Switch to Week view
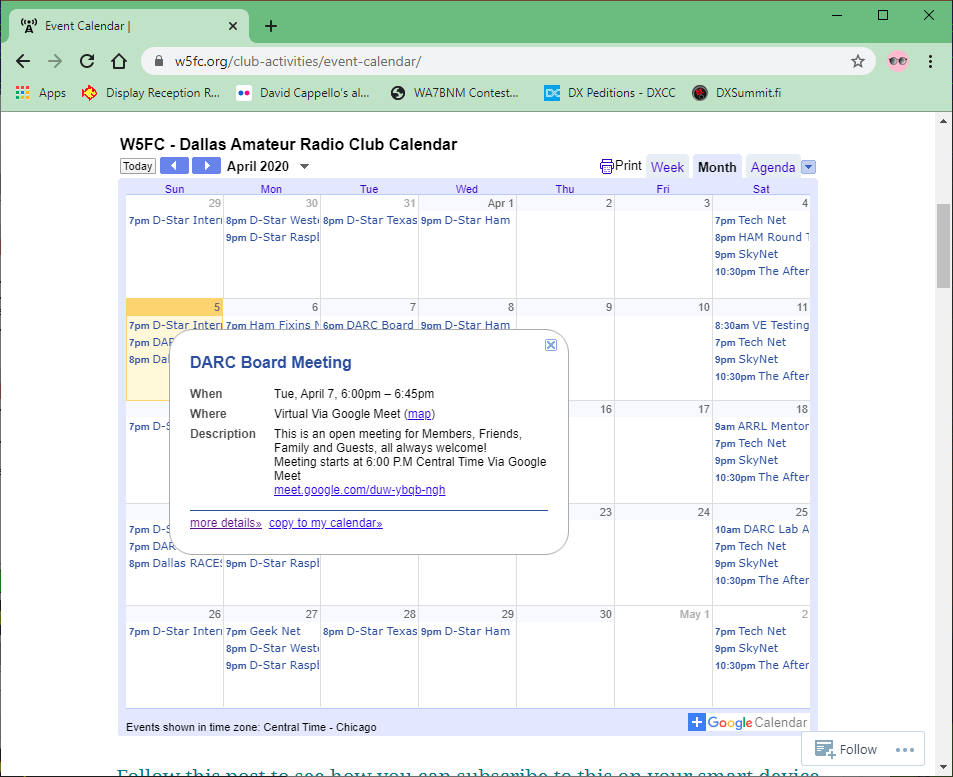Viewport: 953px width, 777px height. click(x=667, y=166)
